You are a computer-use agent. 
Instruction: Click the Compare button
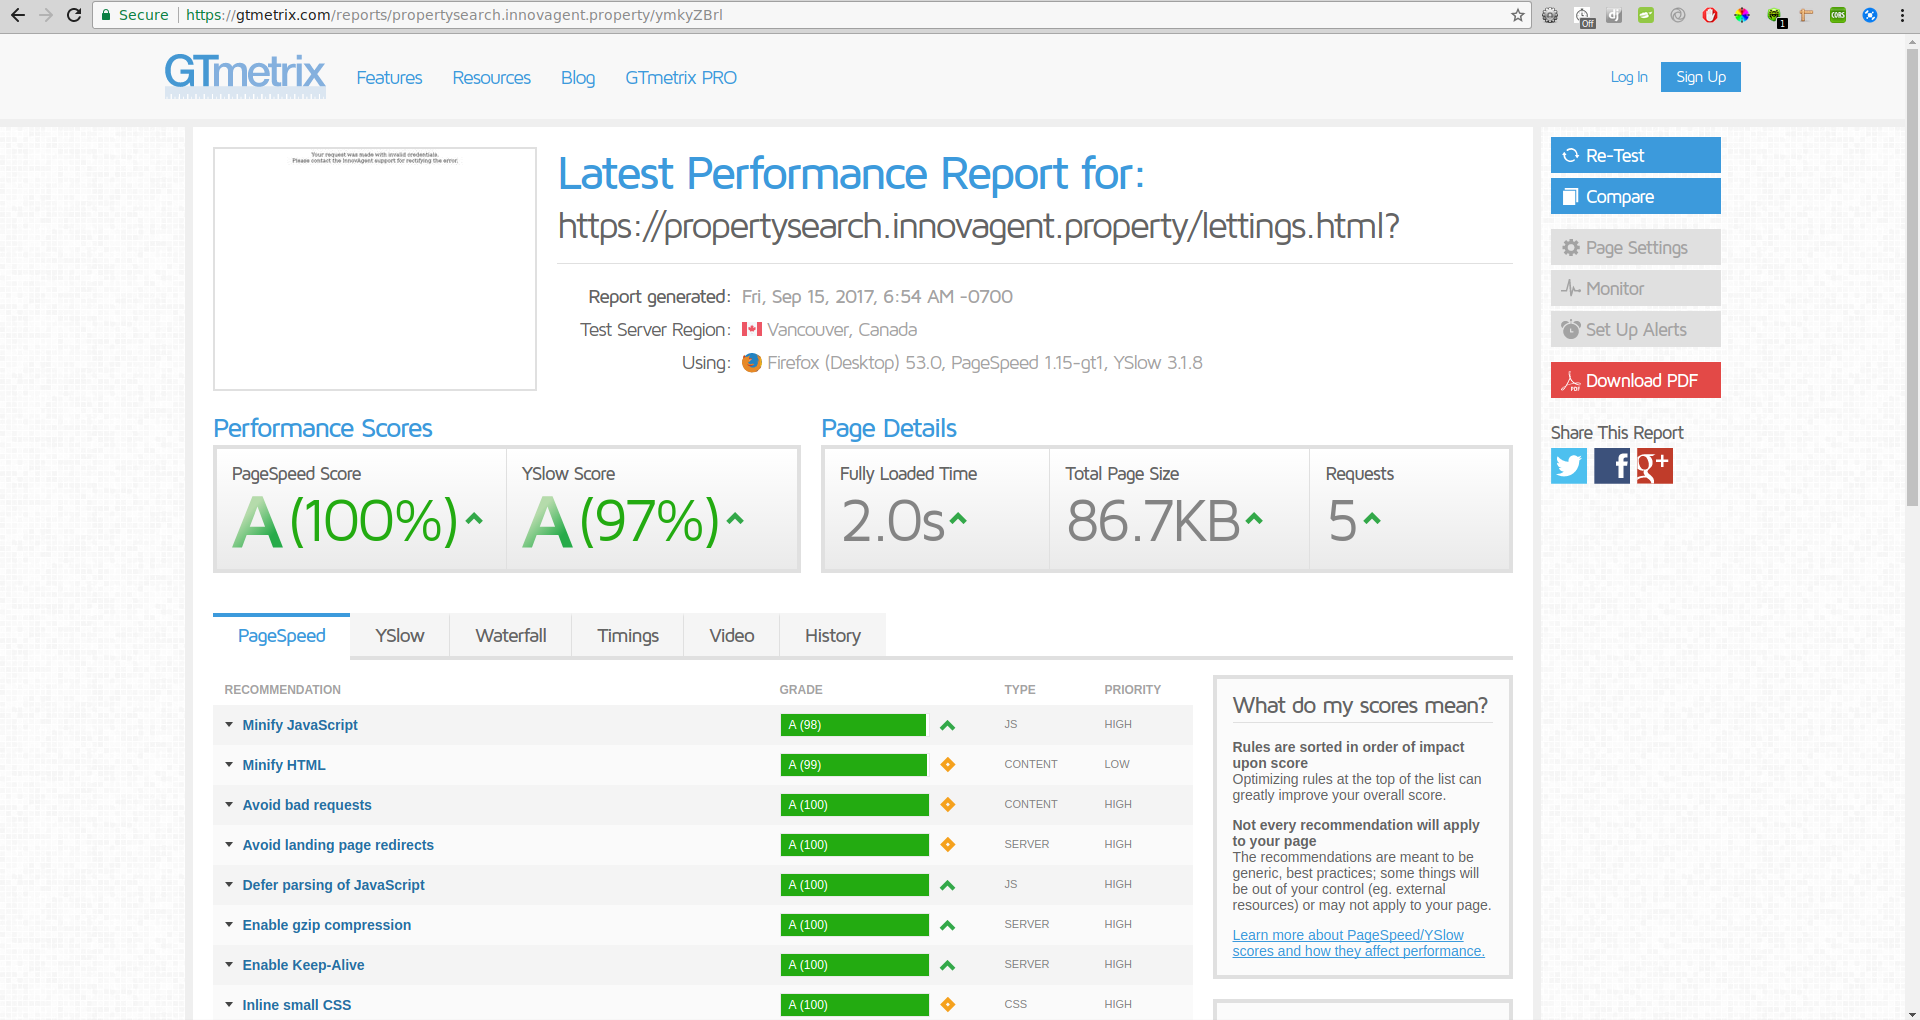(x=1636, y=196)
